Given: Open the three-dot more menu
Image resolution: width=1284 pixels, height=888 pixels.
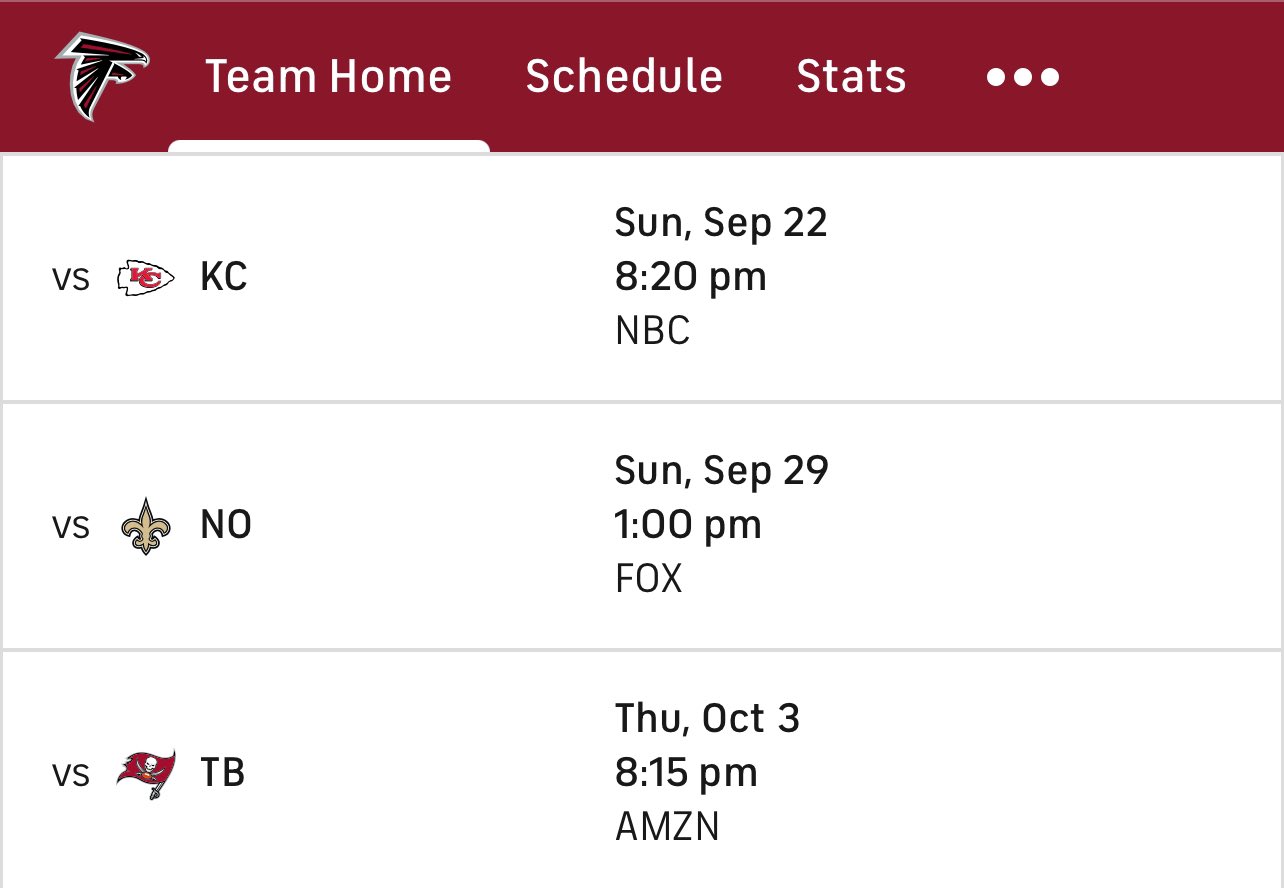Looking at the screenshot, I should pyautogui.click(x=1022, y=77).
